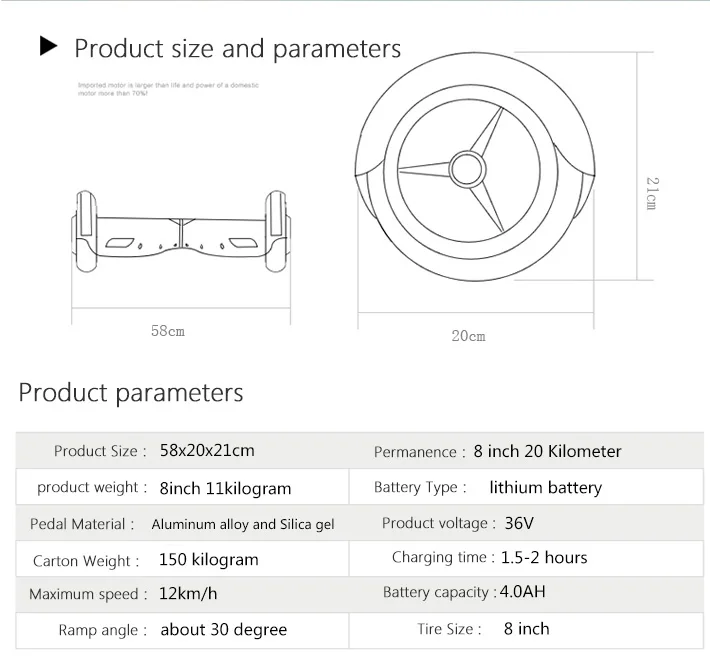This screenshot has height=657, width=710.
Task: Click the 20cm wheel width label
Action: pyautogui.click(x=468, y=336)
